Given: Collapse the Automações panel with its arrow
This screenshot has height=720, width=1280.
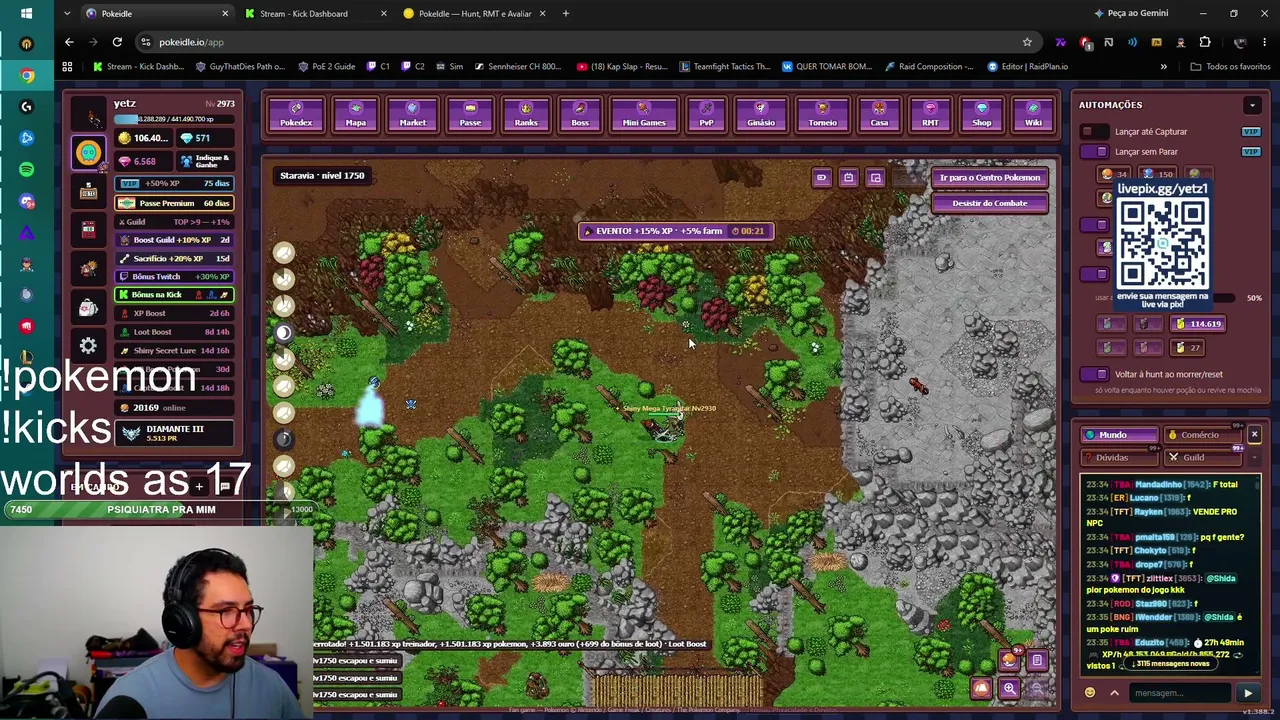Looking at the screenshot, I should pos(1252,104).
